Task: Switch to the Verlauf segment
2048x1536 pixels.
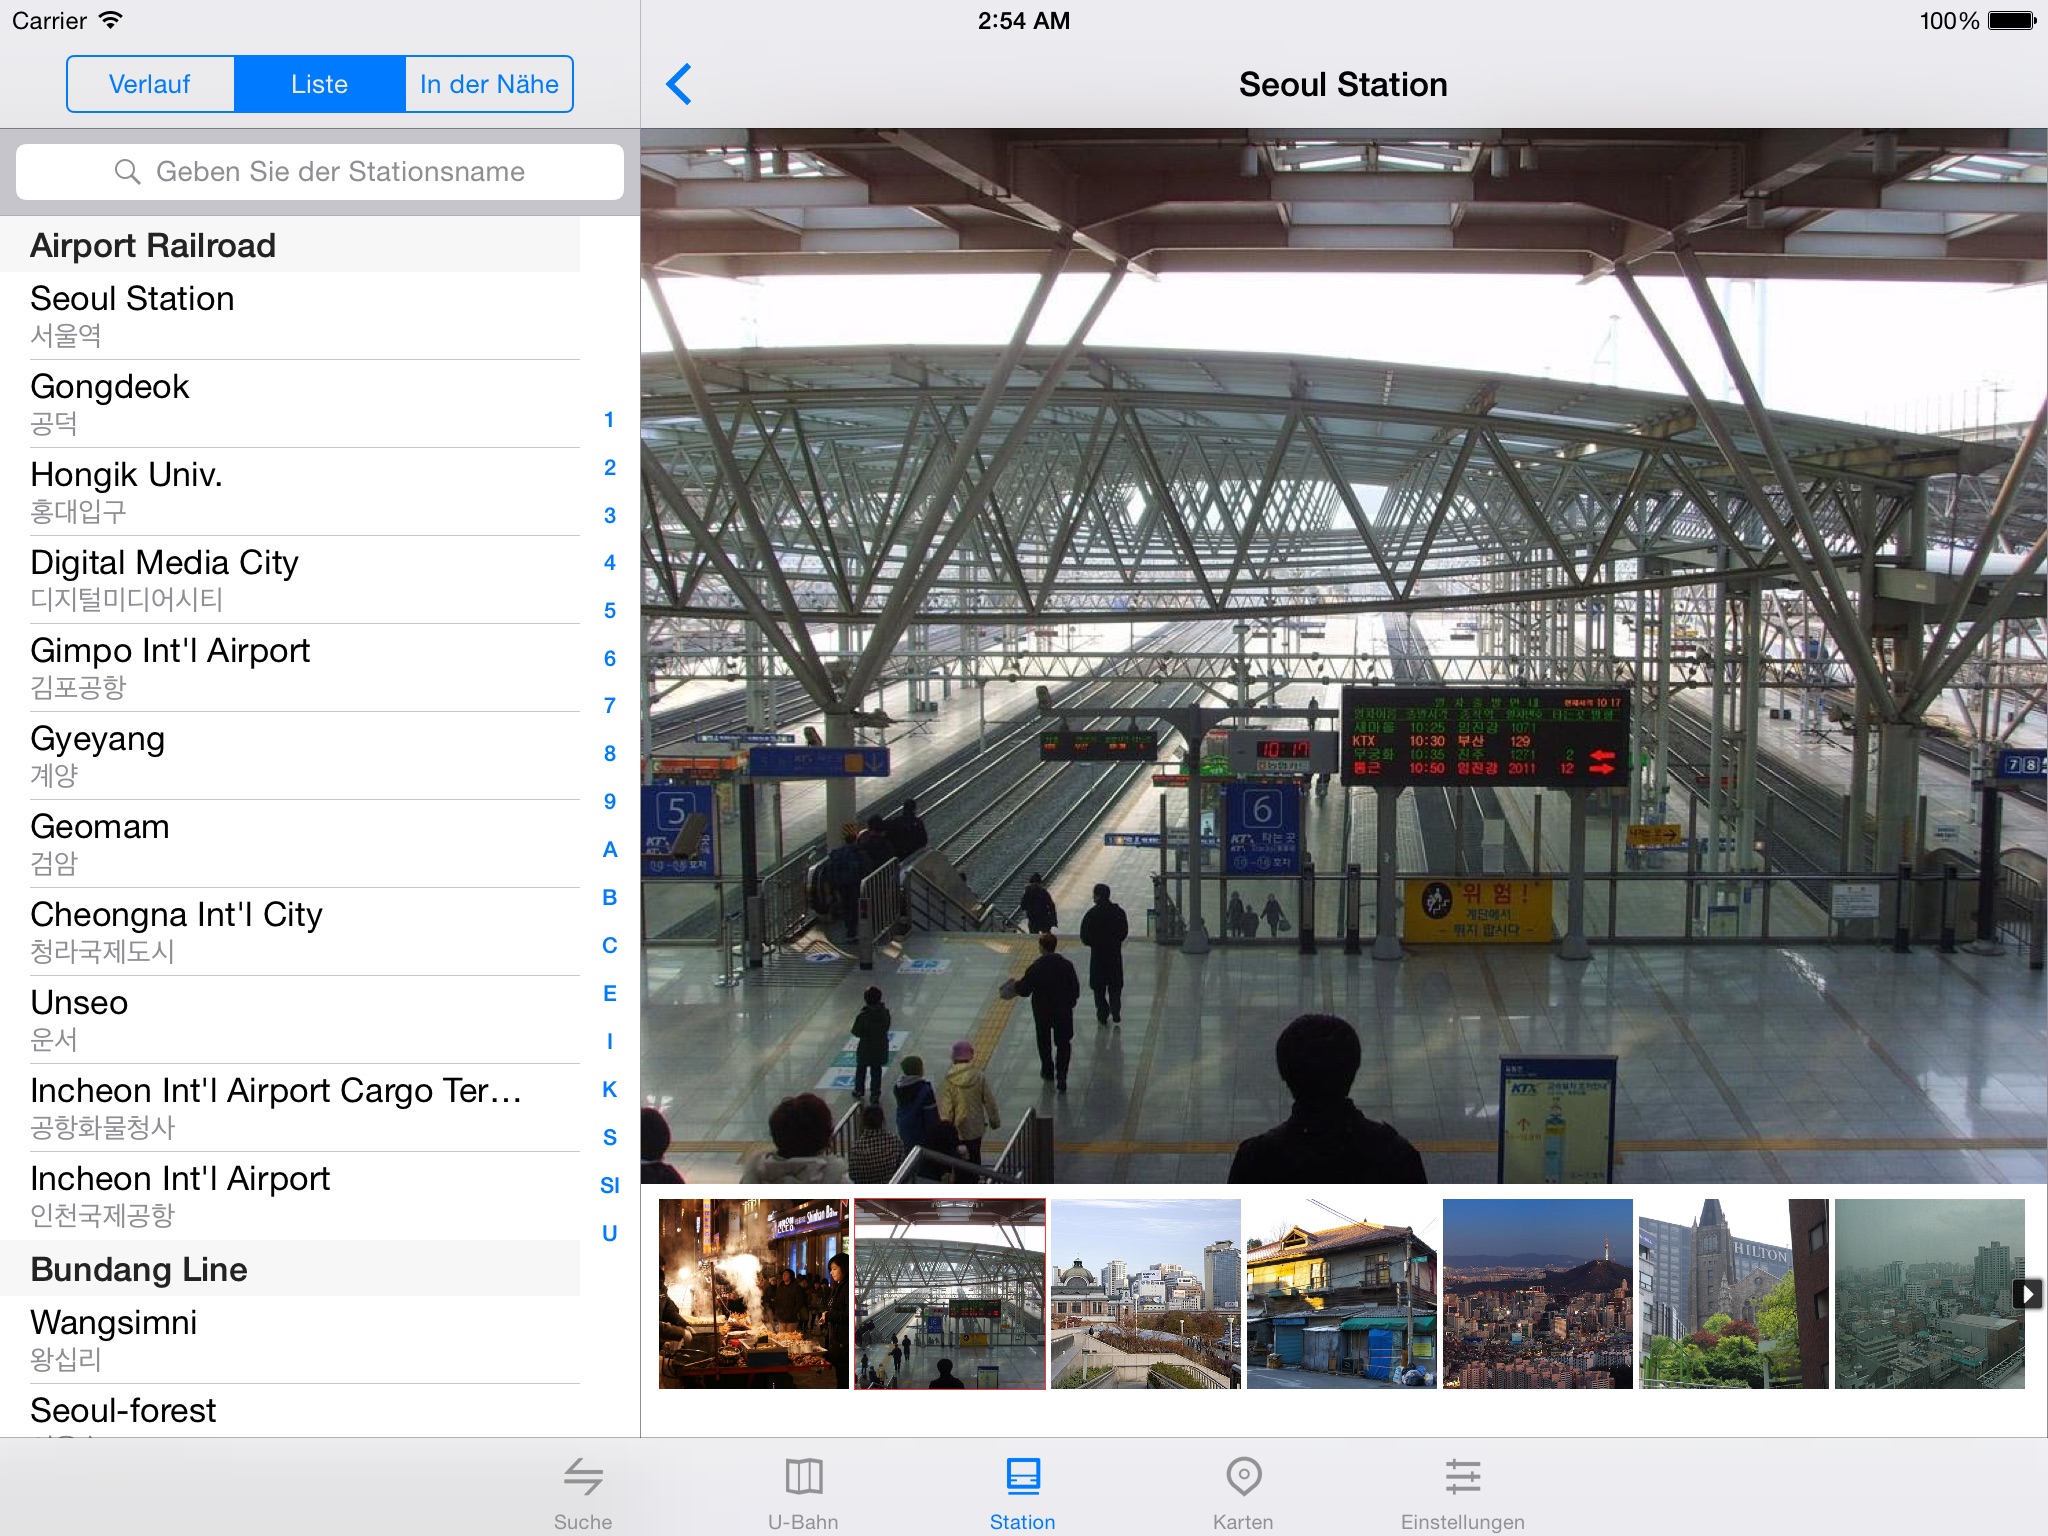Action: point(150,84)
